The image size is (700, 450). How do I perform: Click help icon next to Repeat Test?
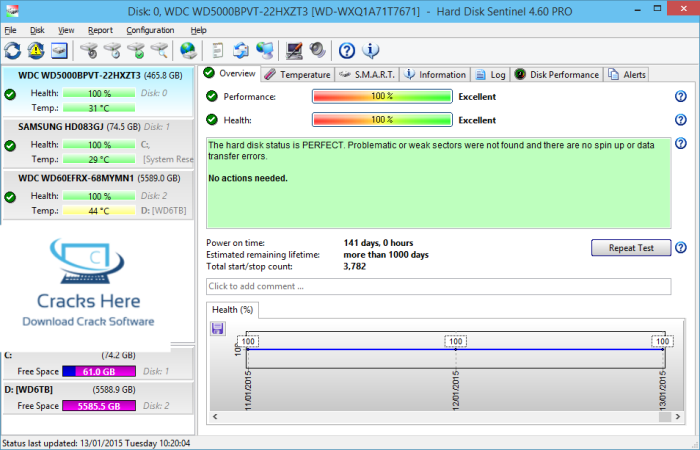[681, 247]
